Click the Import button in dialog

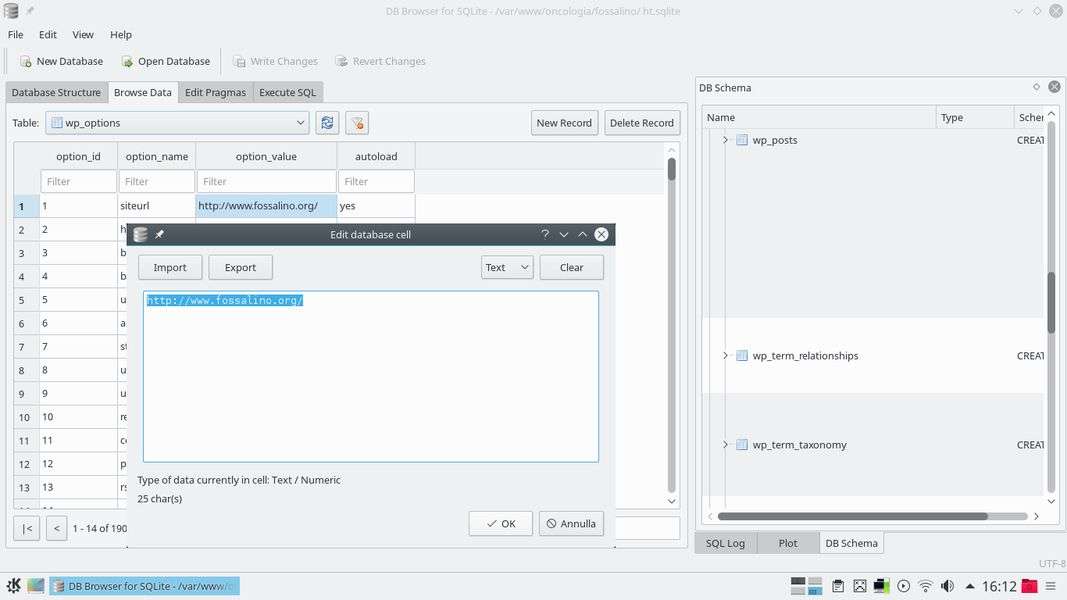pos(170,267)
